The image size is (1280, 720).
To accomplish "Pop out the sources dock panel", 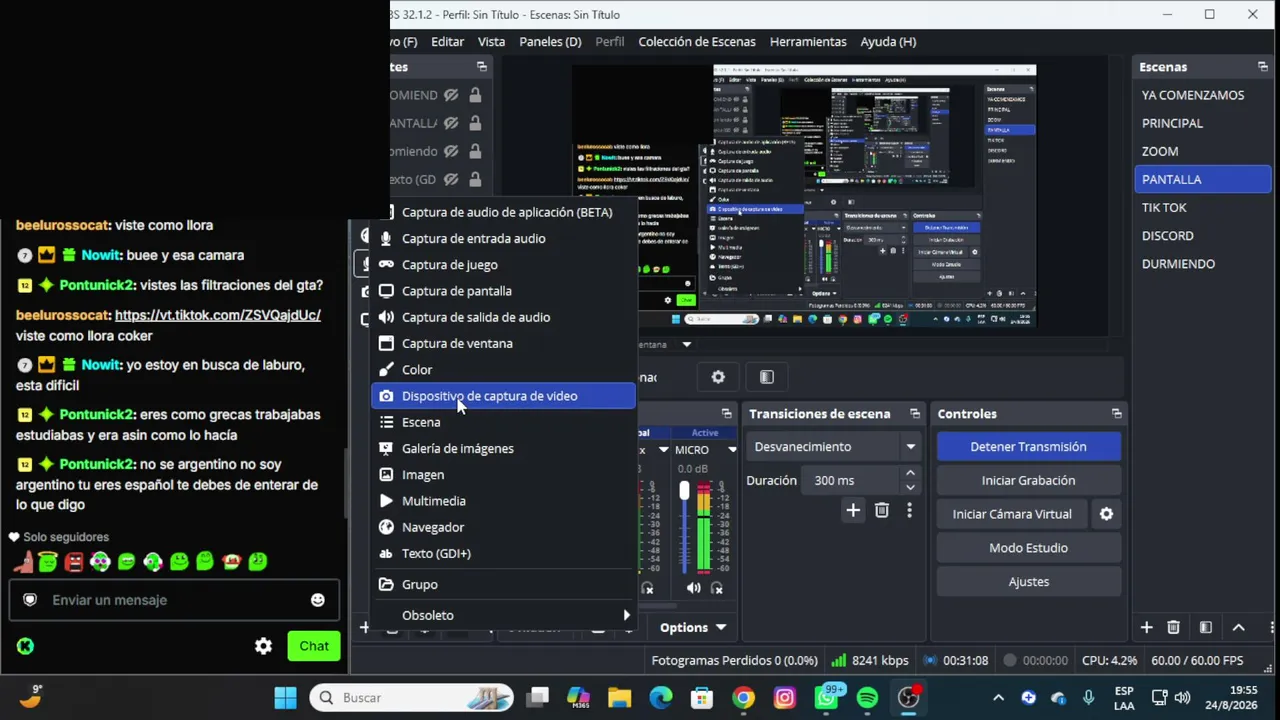I will pos(482,67).
